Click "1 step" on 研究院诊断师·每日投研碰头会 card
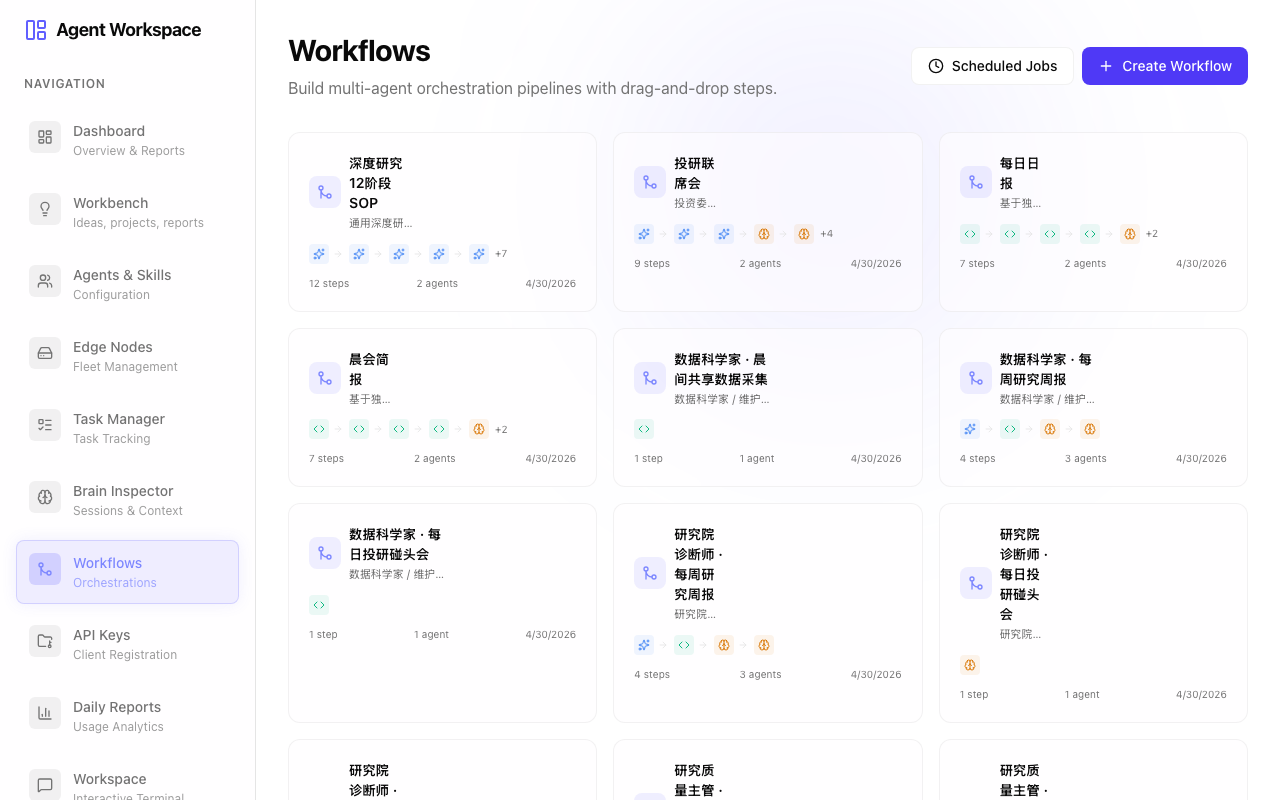 click(974, 695)
